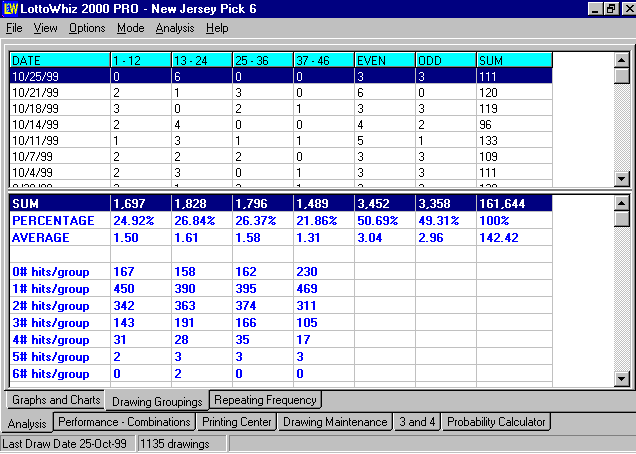Viewport: 636px width, 454px height.
Task: Click the 13 - 24 column header
Action: [x=202, y=60]
